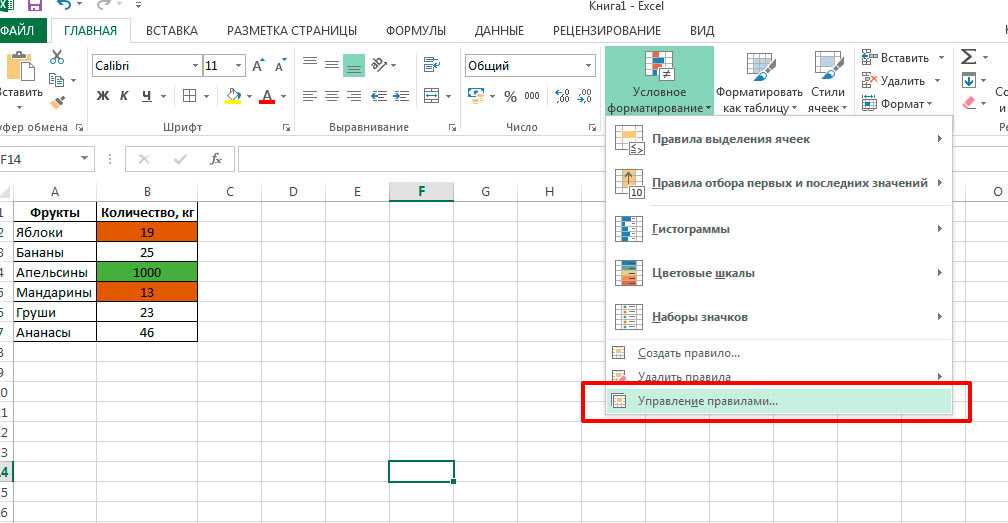
Task: Click the Fill down icon
Action: tap(969, 80)
